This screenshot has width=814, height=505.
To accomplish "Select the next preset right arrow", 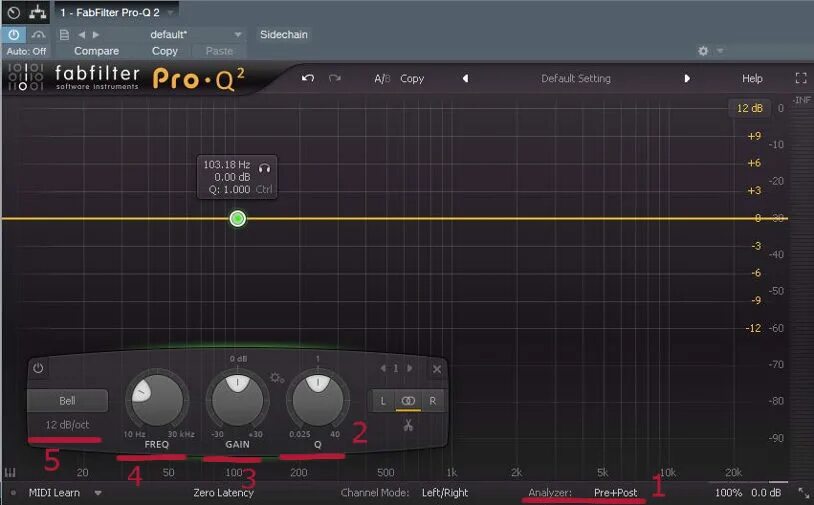I will [x=687, y=78].
